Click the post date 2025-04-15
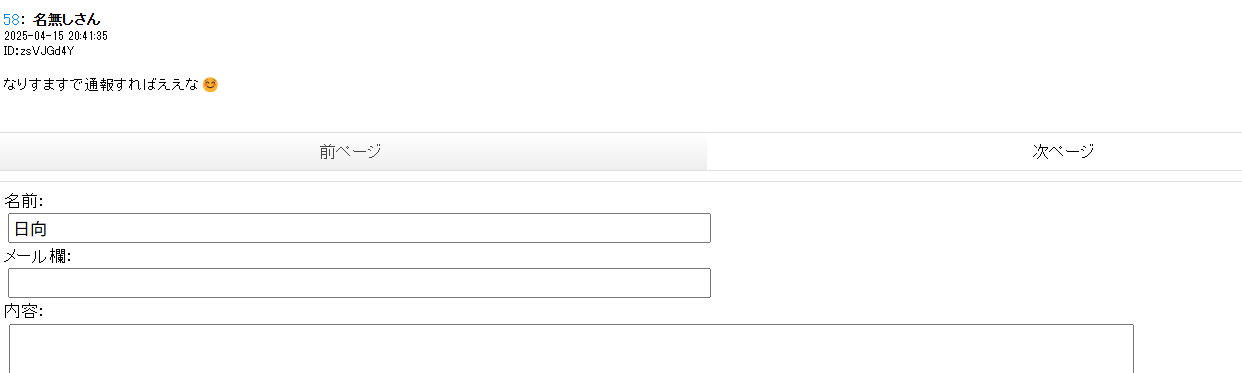This screenshot has width=1242, height=373. (35, 35)
